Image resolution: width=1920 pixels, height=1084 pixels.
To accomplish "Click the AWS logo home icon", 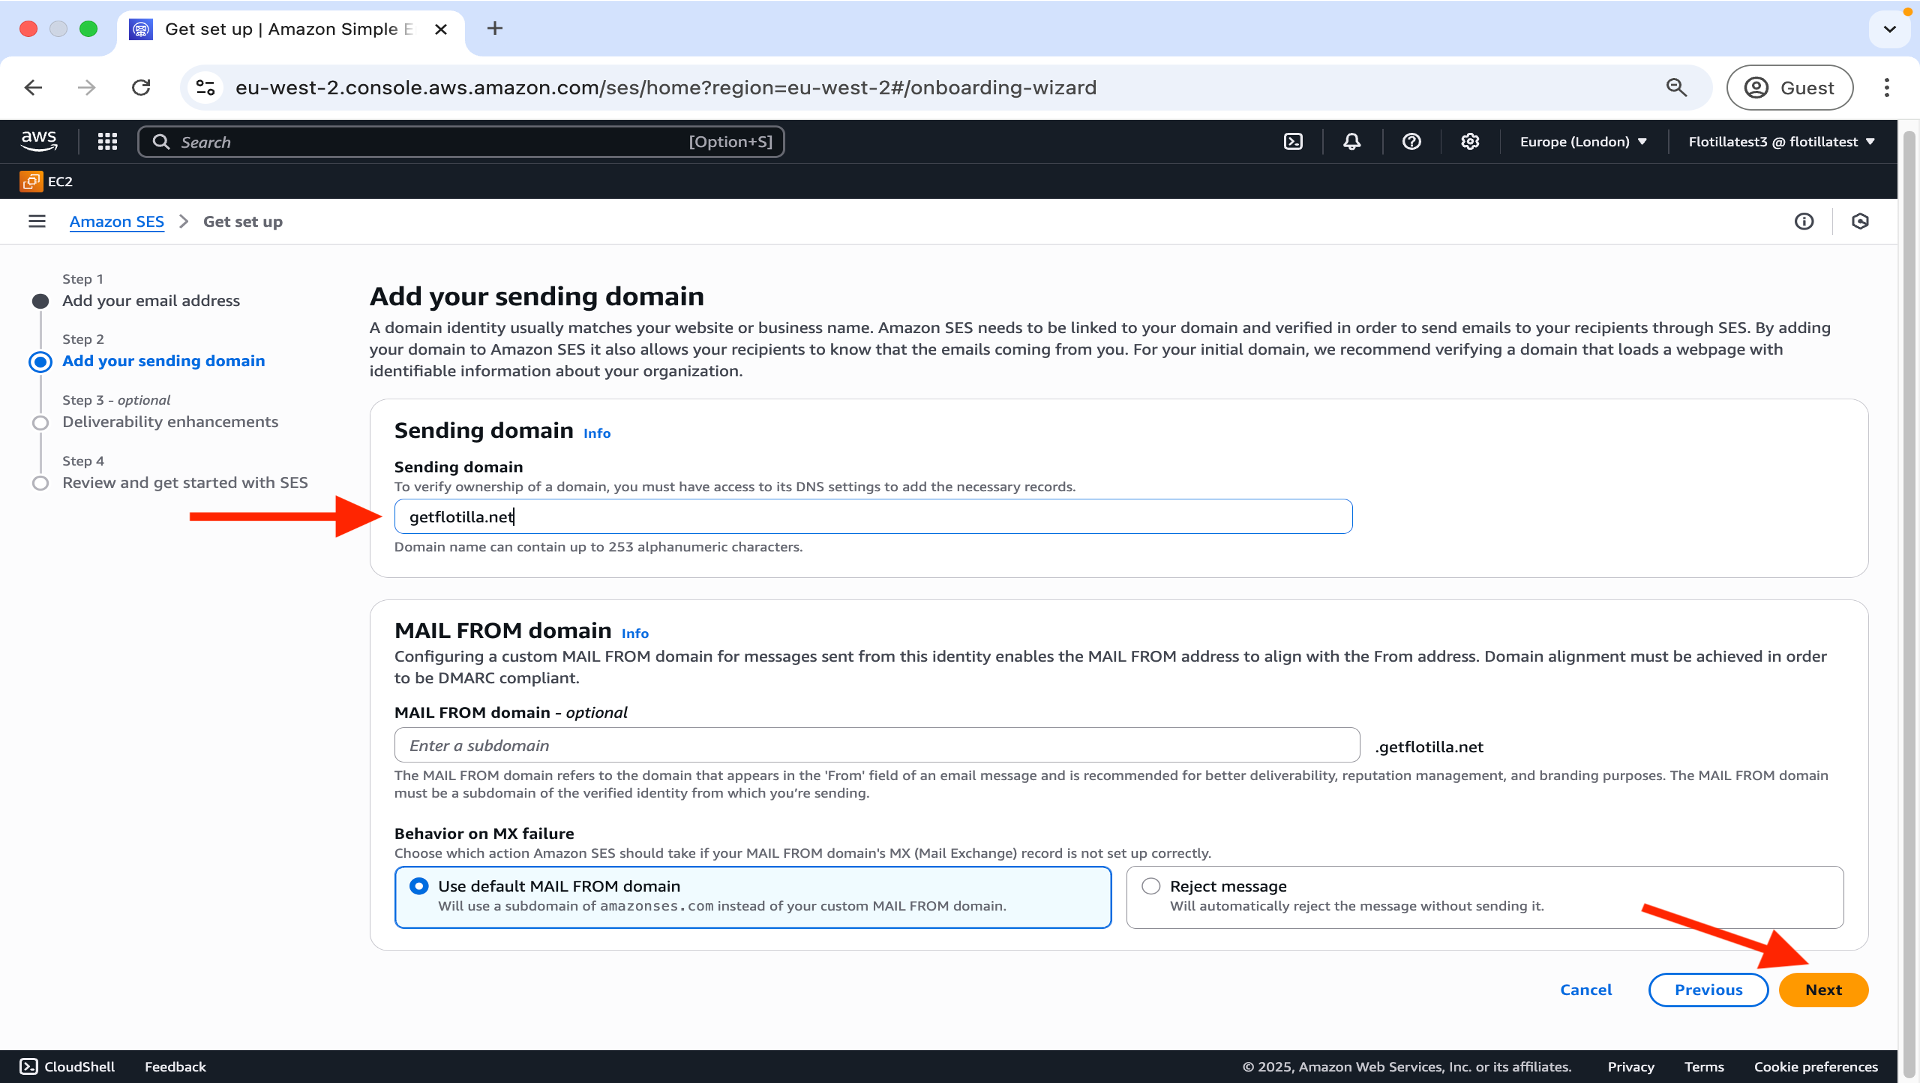I will tap(39, 141).
